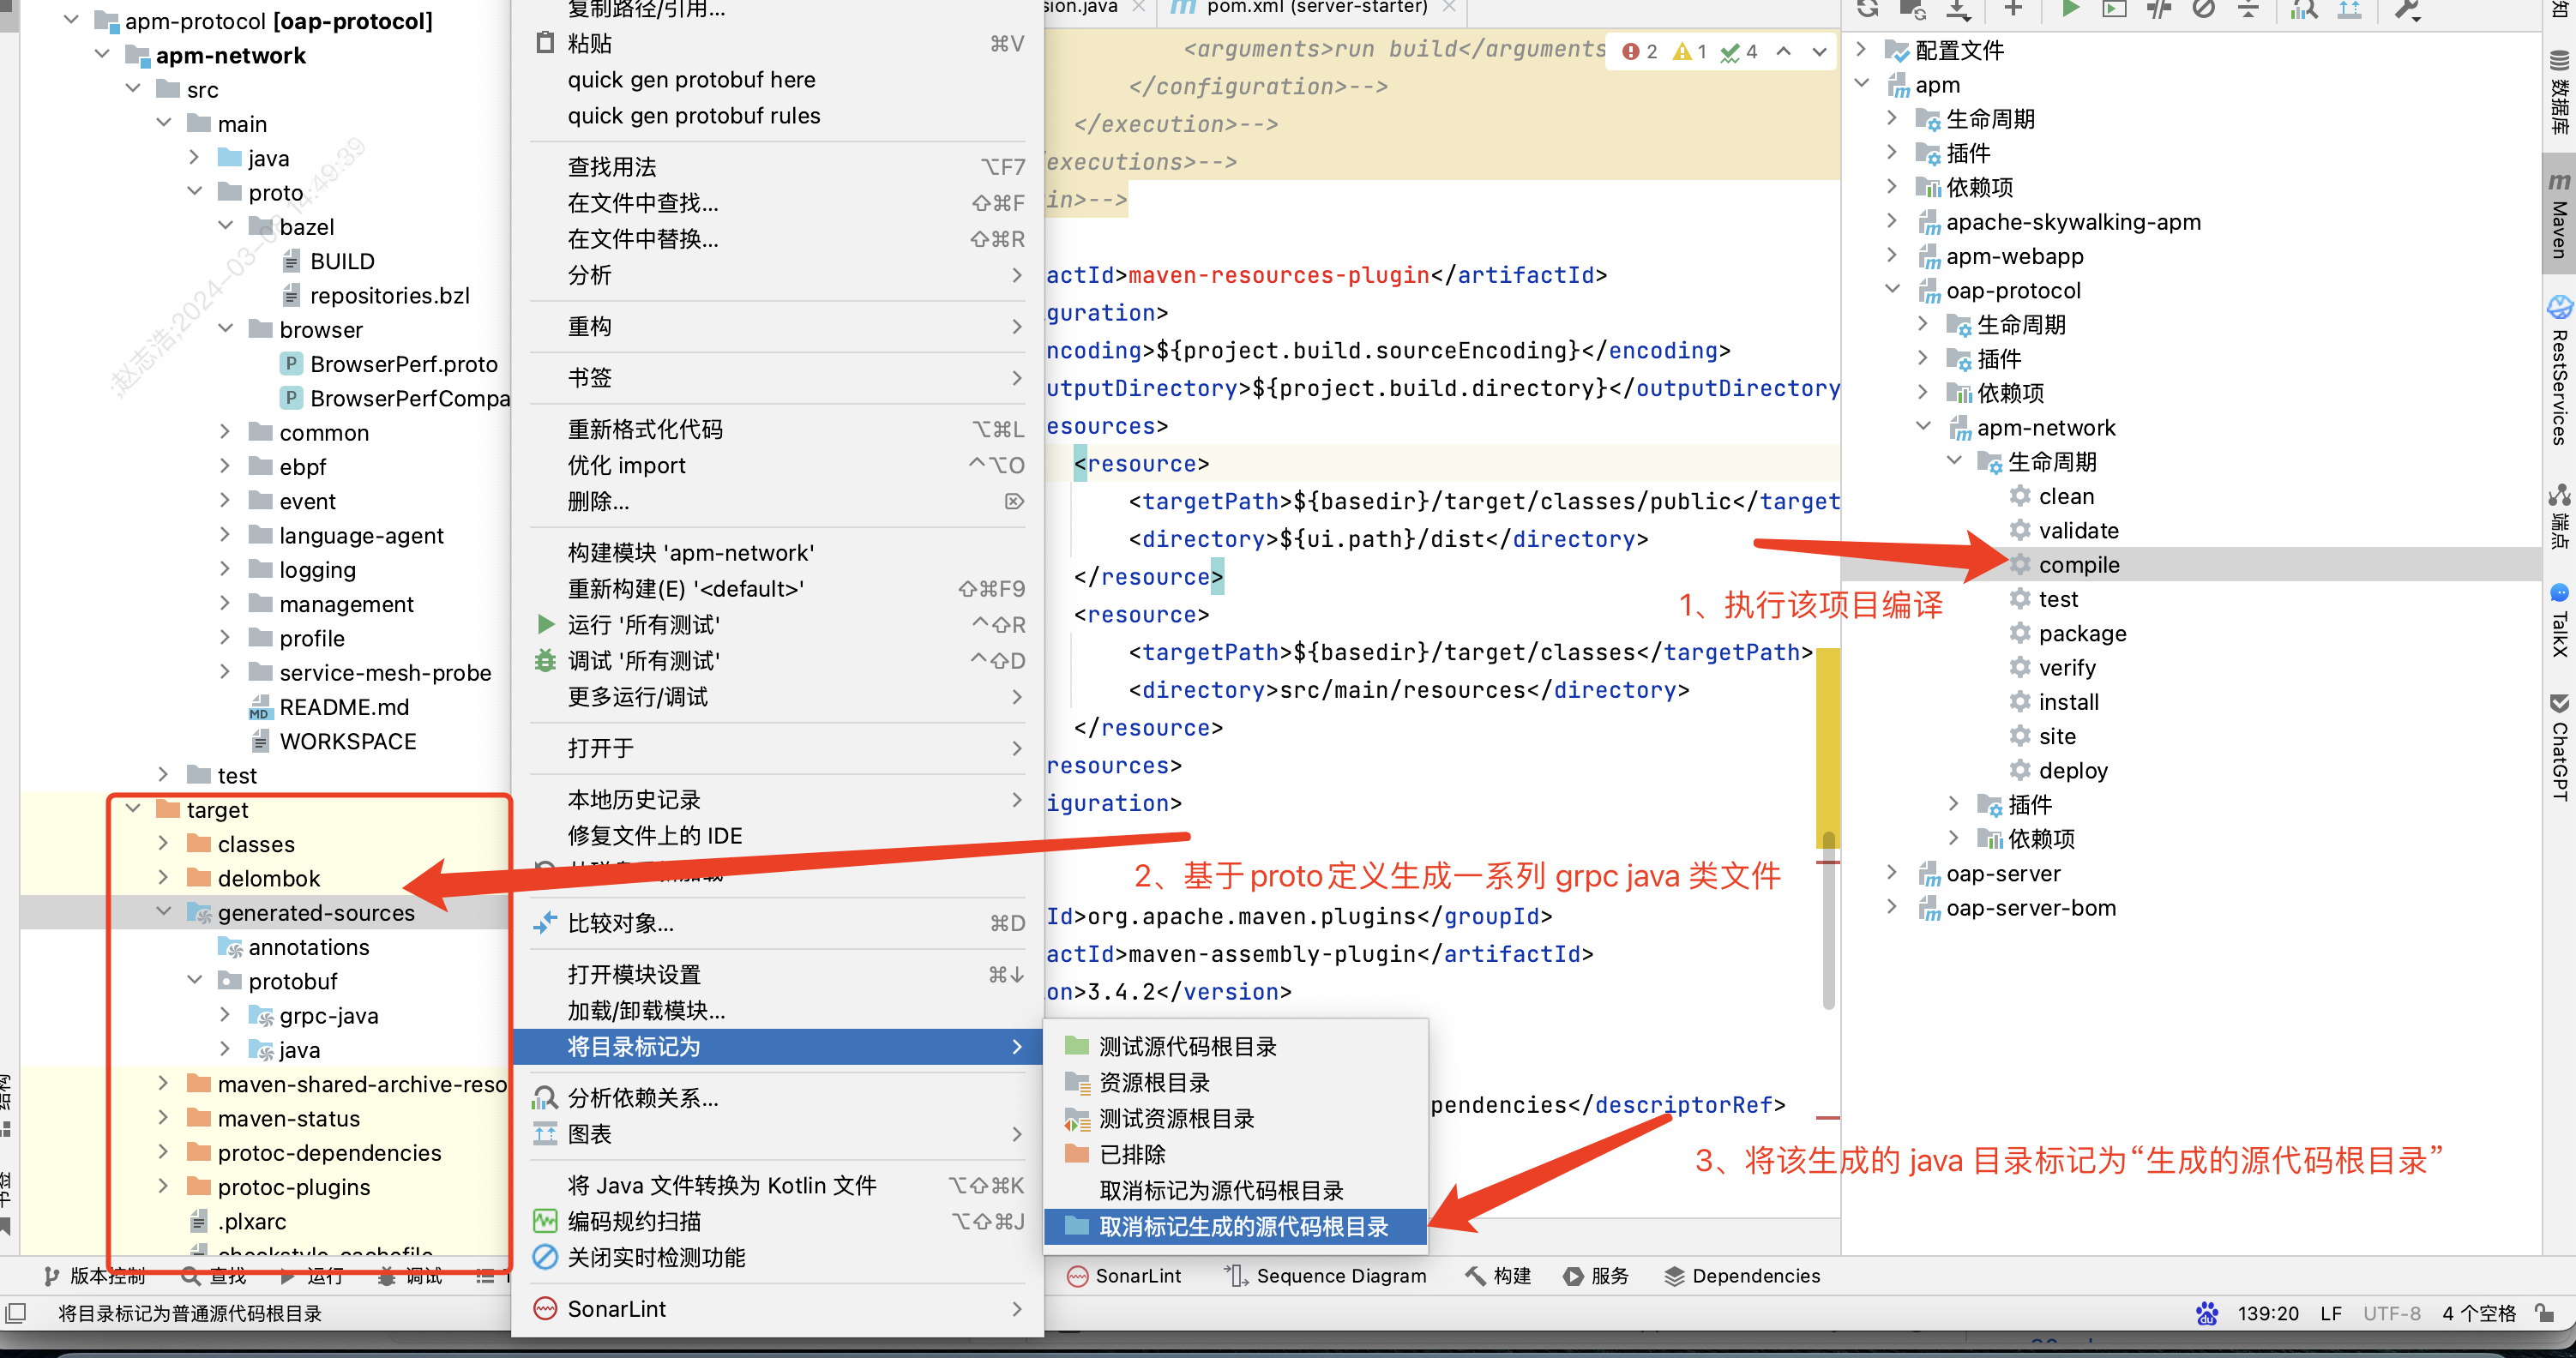Choose '重新格式化代码' in context menu
The image size is (2576, 1358).
click(645, 429)
